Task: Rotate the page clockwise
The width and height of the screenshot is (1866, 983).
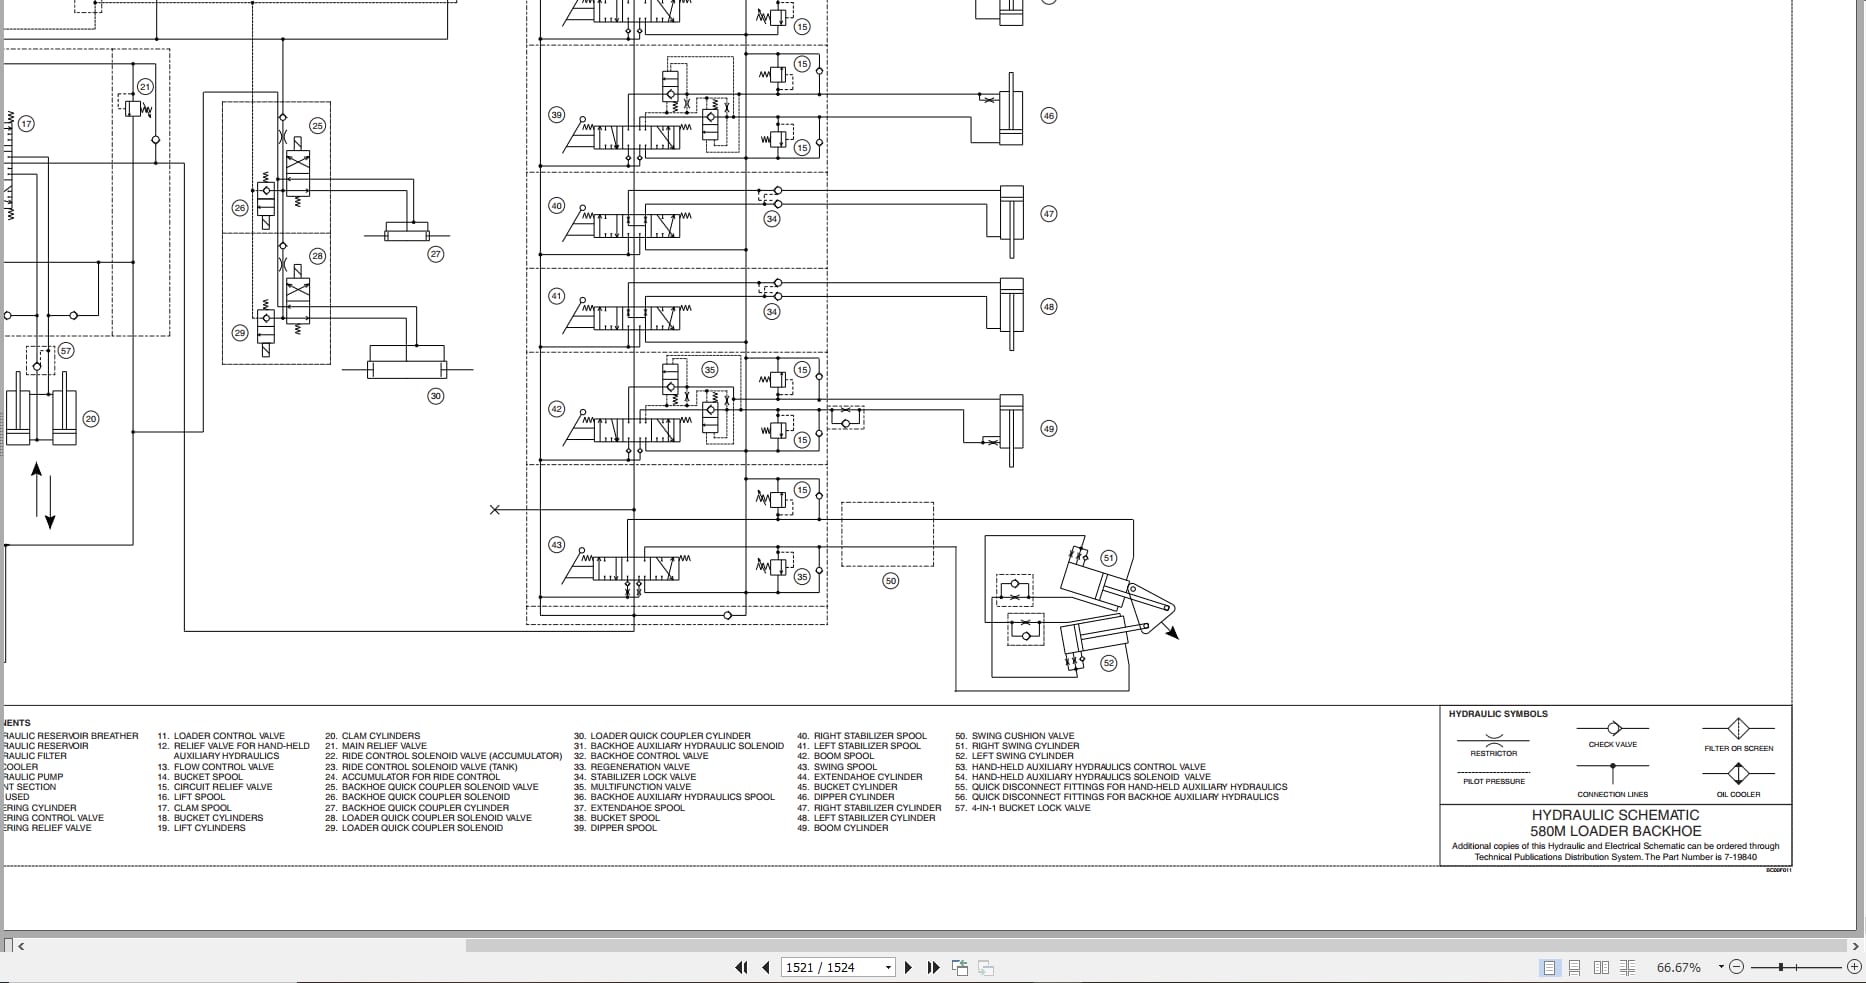Action: pos(984,967)
